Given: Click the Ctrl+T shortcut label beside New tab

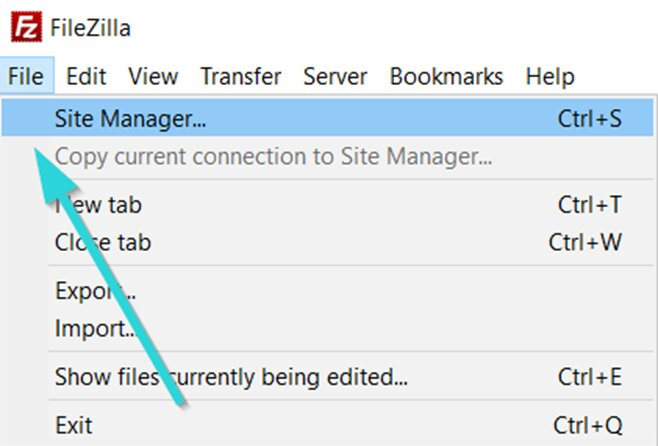Looking at the screenshot, I should click(590, 205).
